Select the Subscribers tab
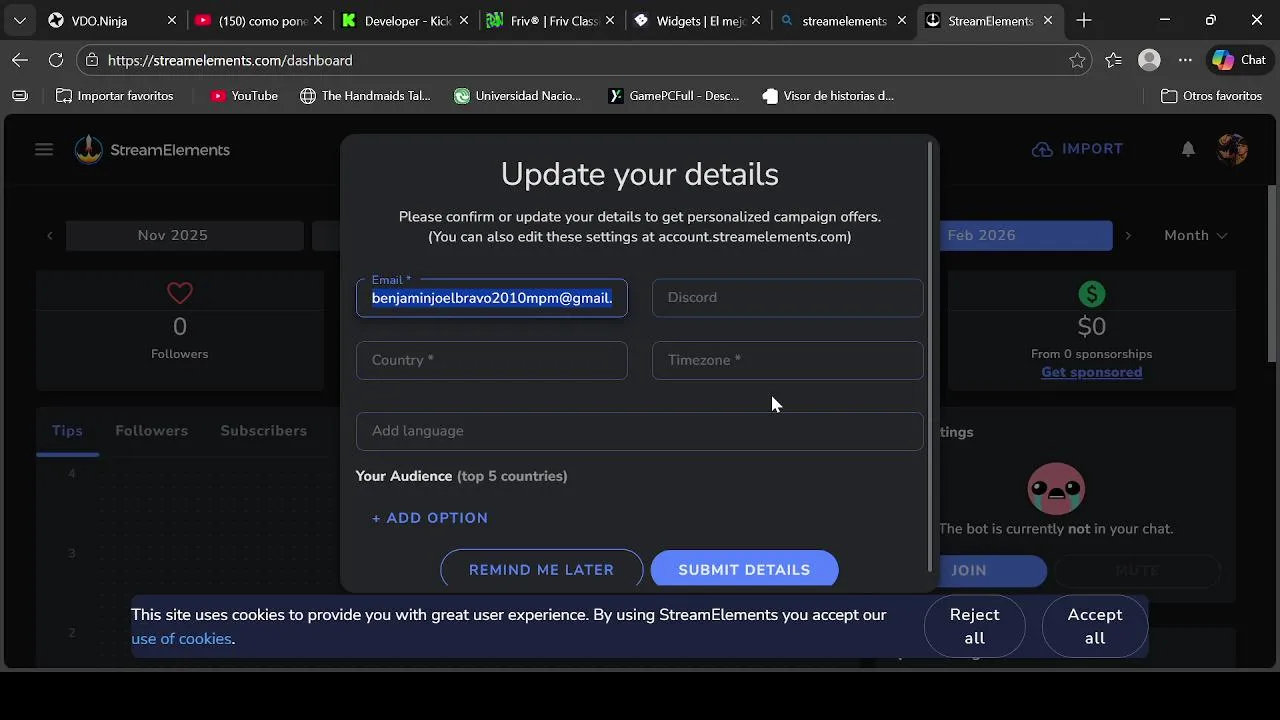1280x720 pixels. (x=263, y=431)
